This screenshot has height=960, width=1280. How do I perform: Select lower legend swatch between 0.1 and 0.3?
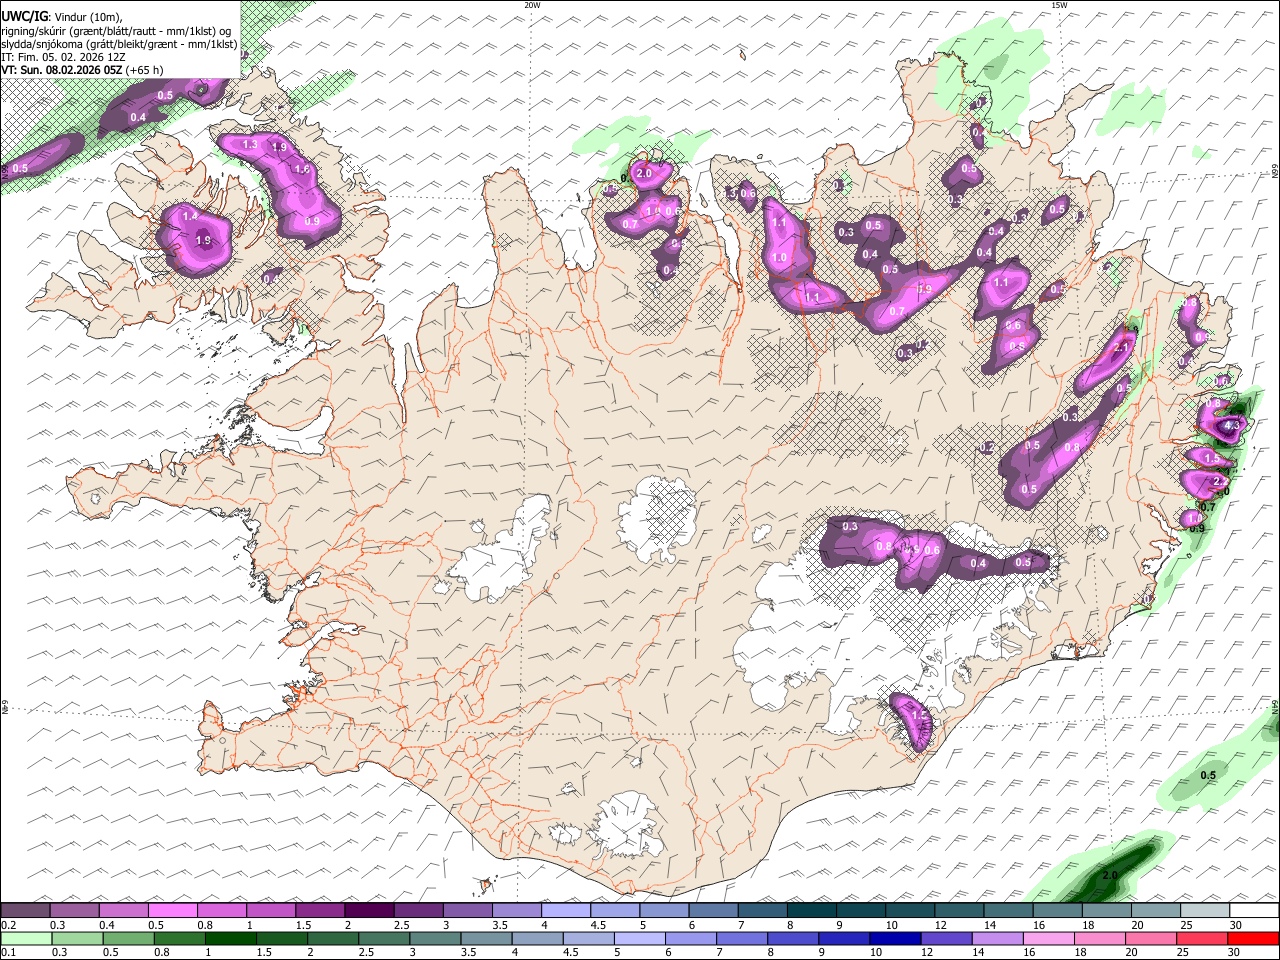[x=25, y=938]
